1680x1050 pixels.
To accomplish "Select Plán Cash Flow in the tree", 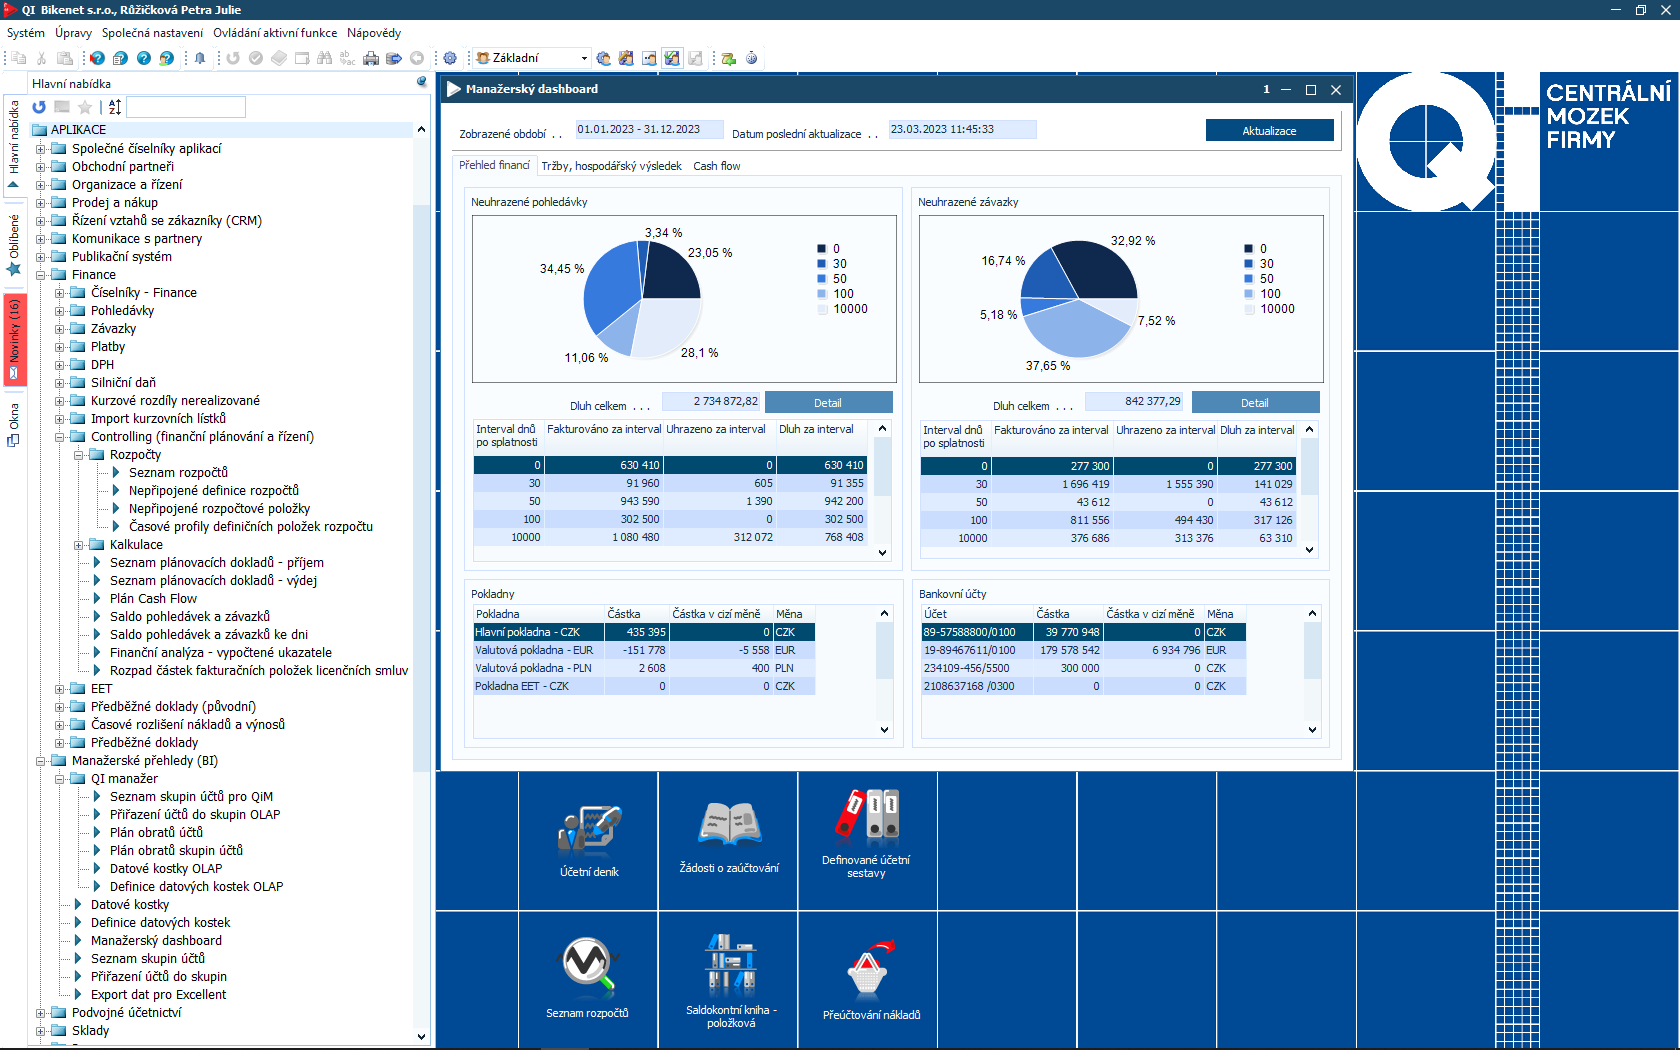I will 153,599.
